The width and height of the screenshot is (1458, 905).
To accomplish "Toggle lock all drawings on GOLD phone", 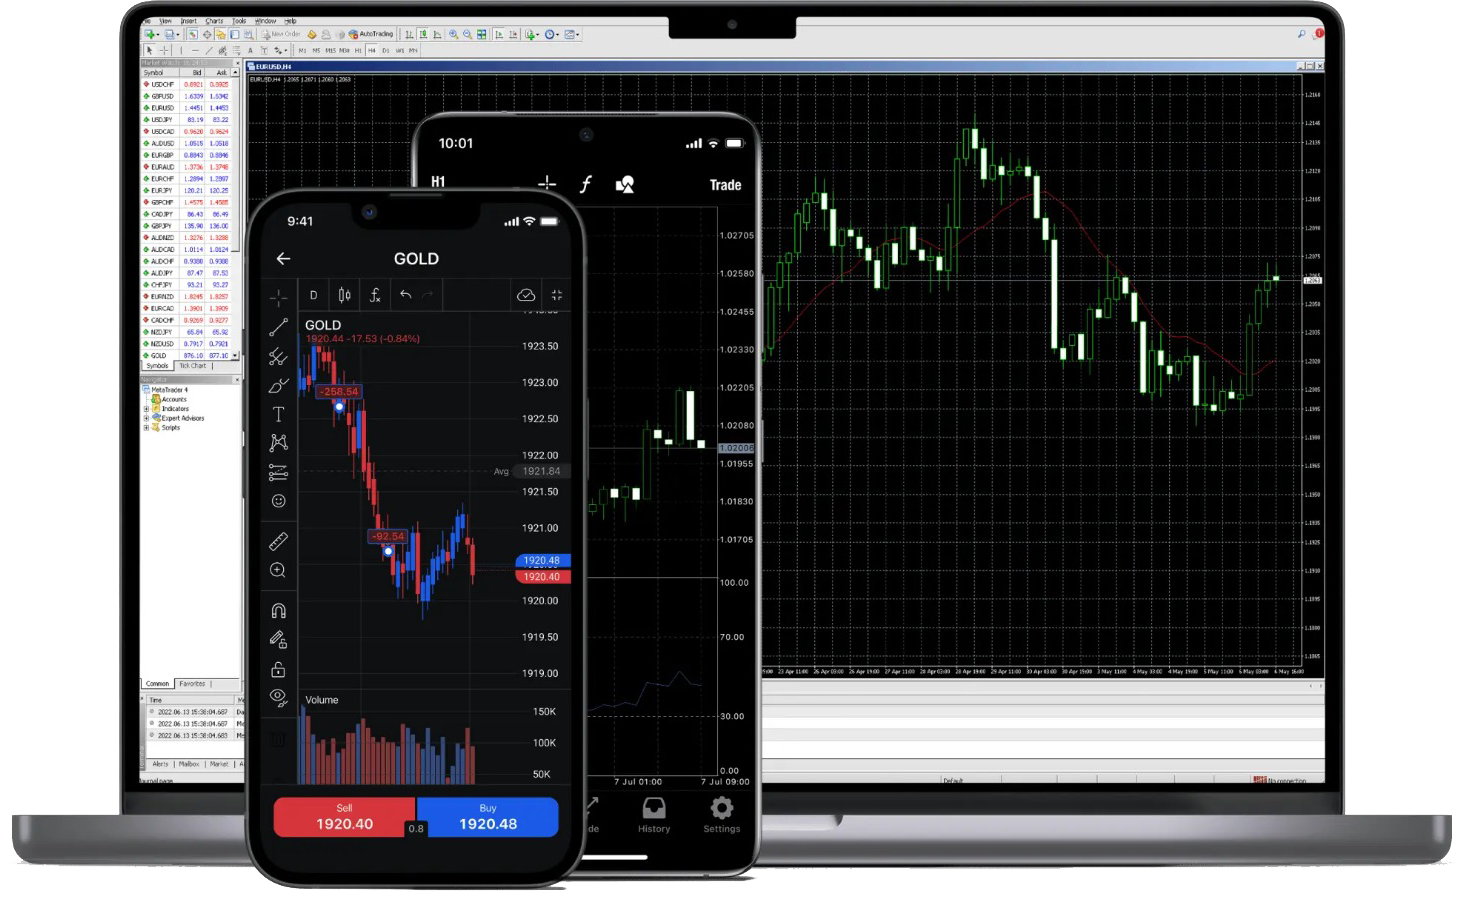I will pyautogui.click(x=278, y=669).
